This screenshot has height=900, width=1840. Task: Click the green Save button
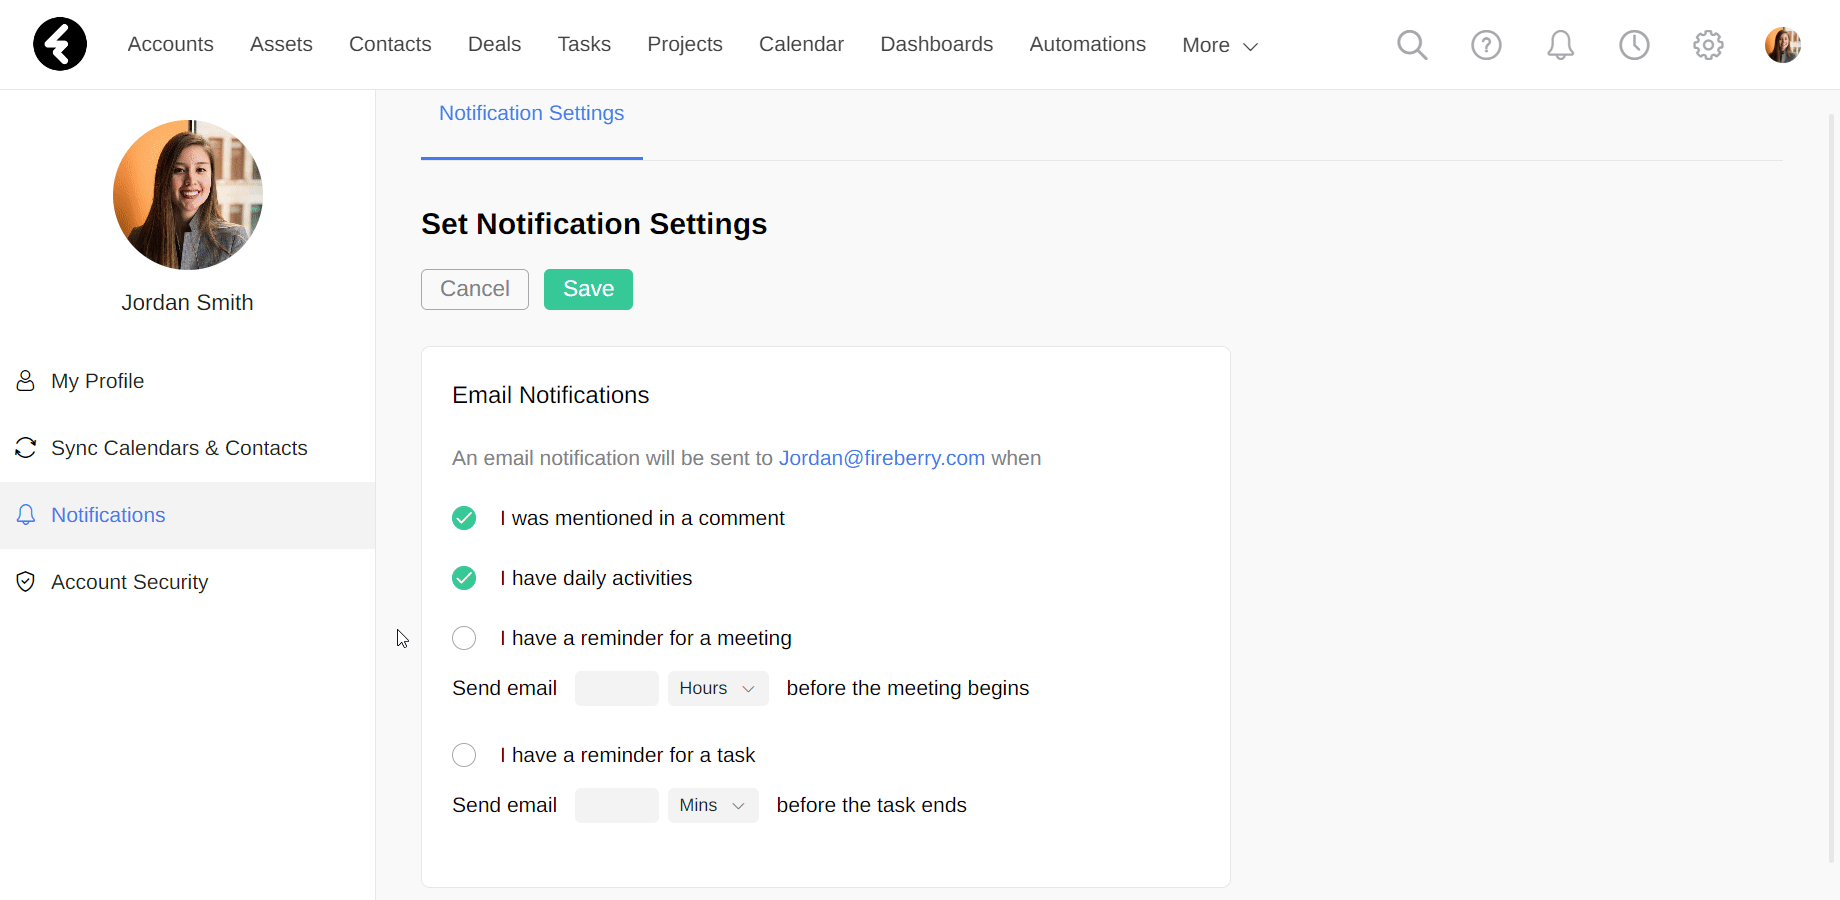588,289
